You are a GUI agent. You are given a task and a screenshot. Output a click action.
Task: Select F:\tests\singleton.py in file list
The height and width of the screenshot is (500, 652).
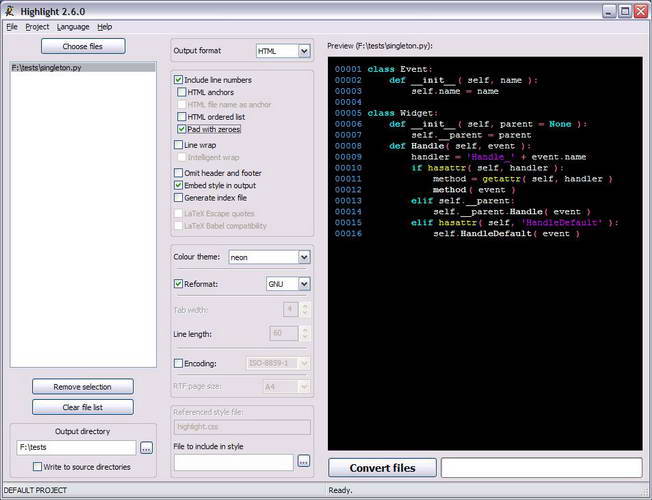[x=83, y=67]
